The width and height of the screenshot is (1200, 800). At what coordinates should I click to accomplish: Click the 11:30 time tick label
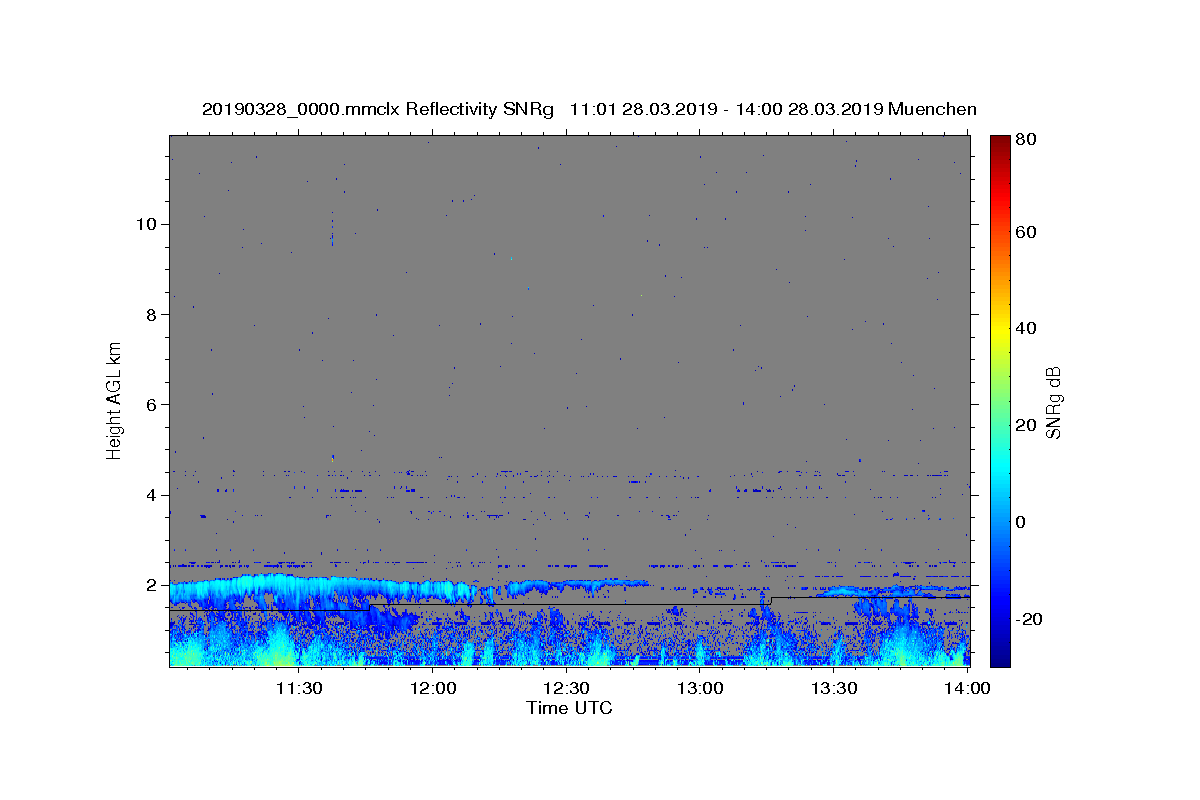[299, 688]
